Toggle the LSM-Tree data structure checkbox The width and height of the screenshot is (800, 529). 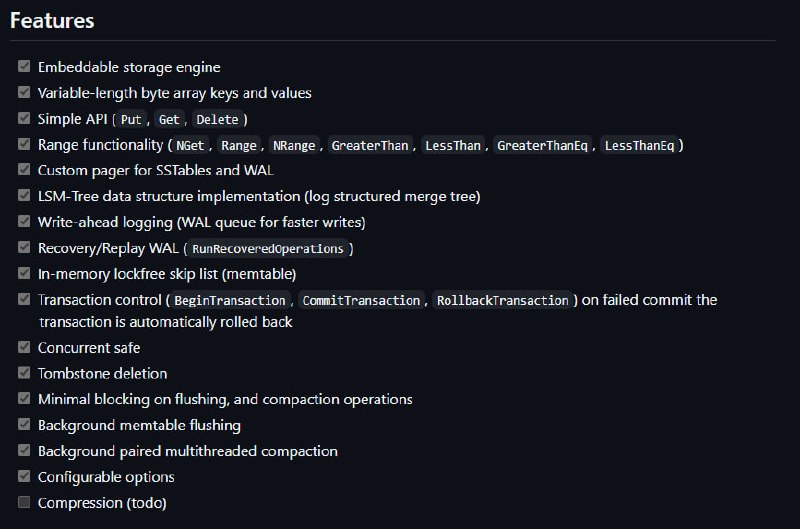tap(24, 195)
